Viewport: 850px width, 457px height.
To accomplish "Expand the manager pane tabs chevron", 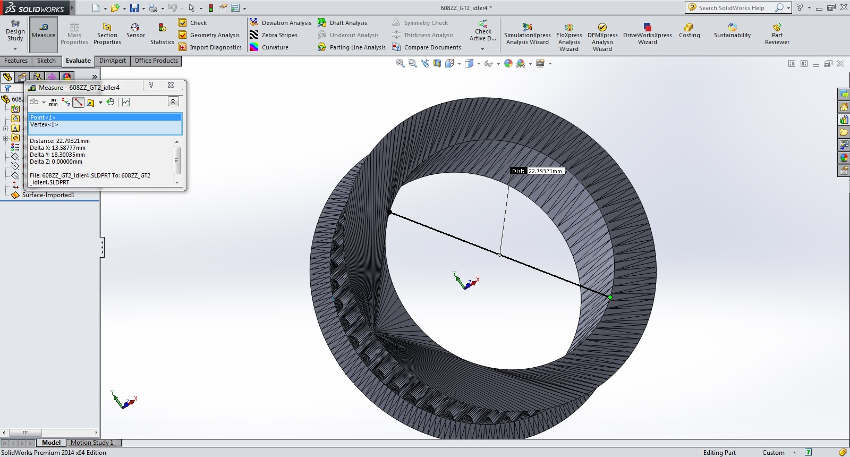I will tap(94, 77).
